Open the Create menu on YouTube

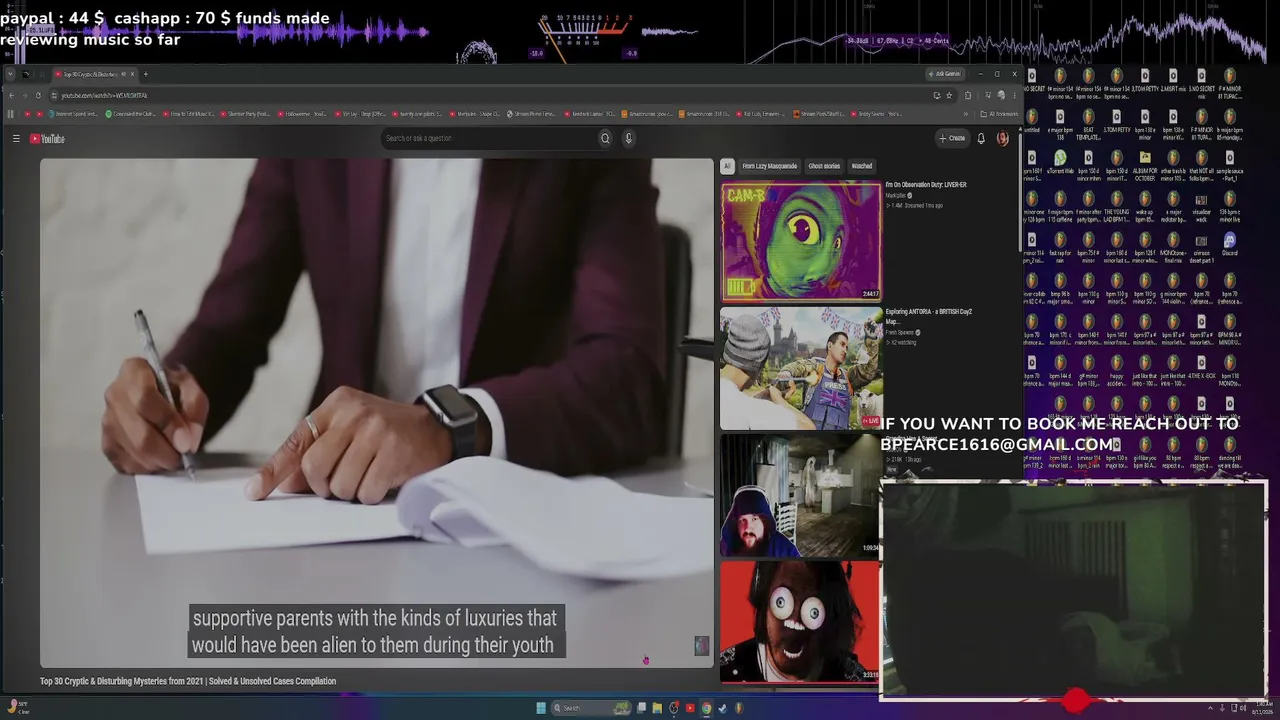952,139
